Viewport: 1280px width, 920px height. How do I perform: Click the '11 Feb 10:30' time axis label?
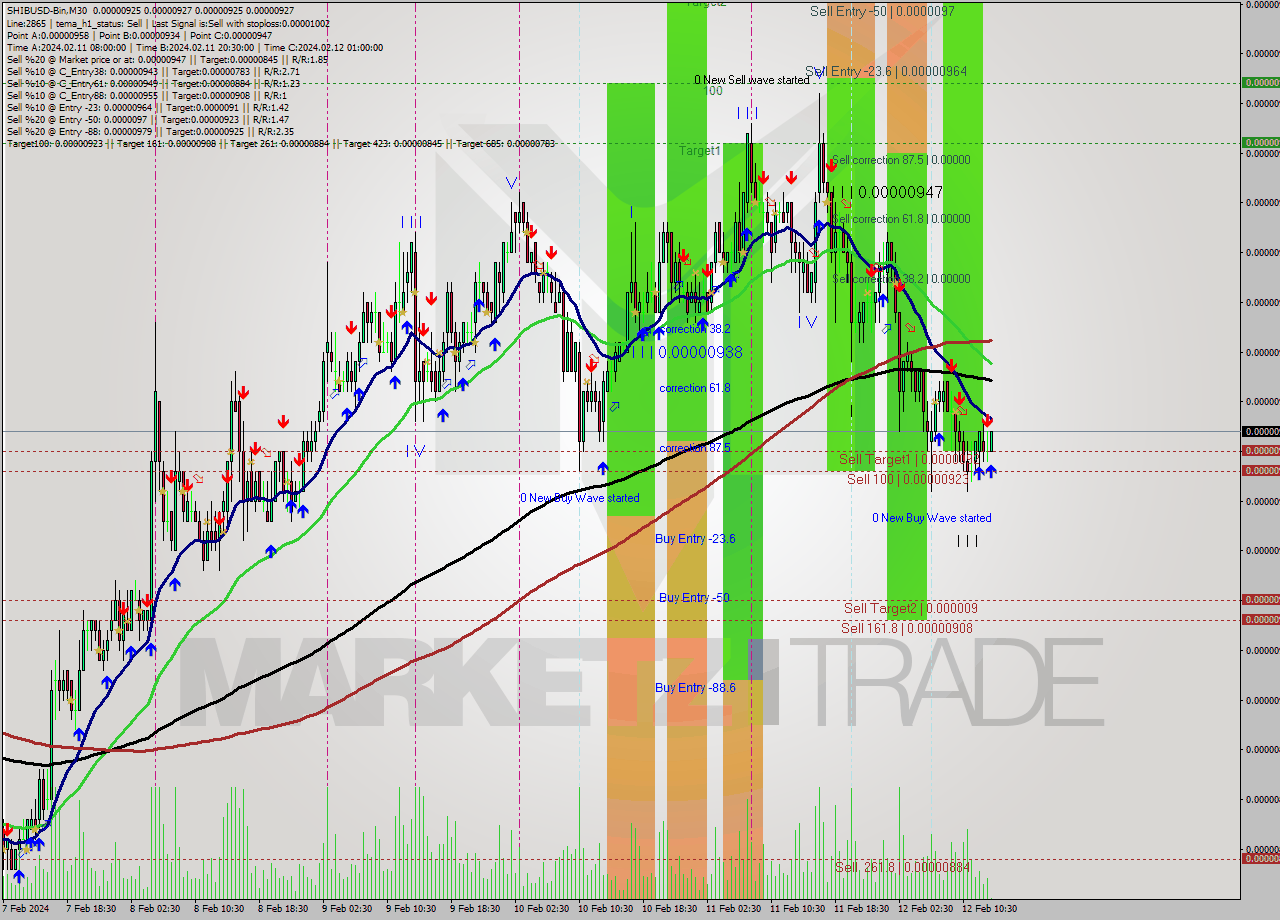click(x=798, y=909)
